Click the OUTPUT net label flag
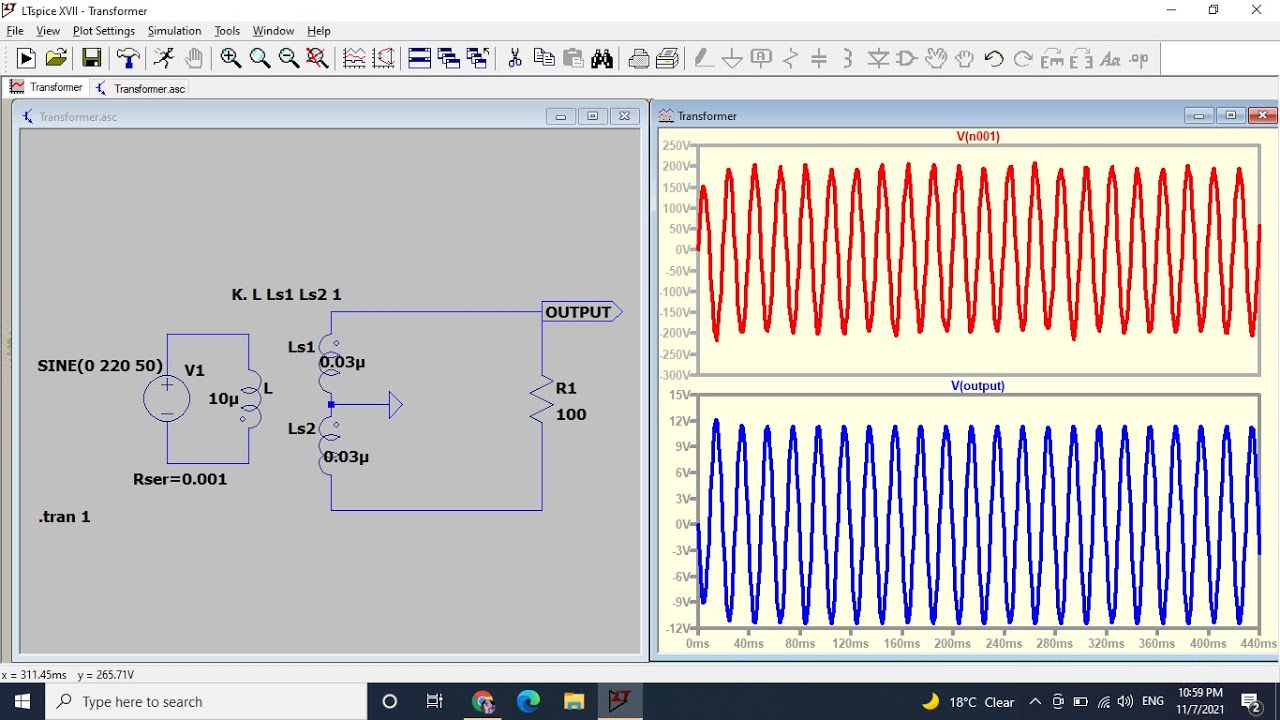The height and width of the screenshot is (720, 1280). tap(581, 312)
